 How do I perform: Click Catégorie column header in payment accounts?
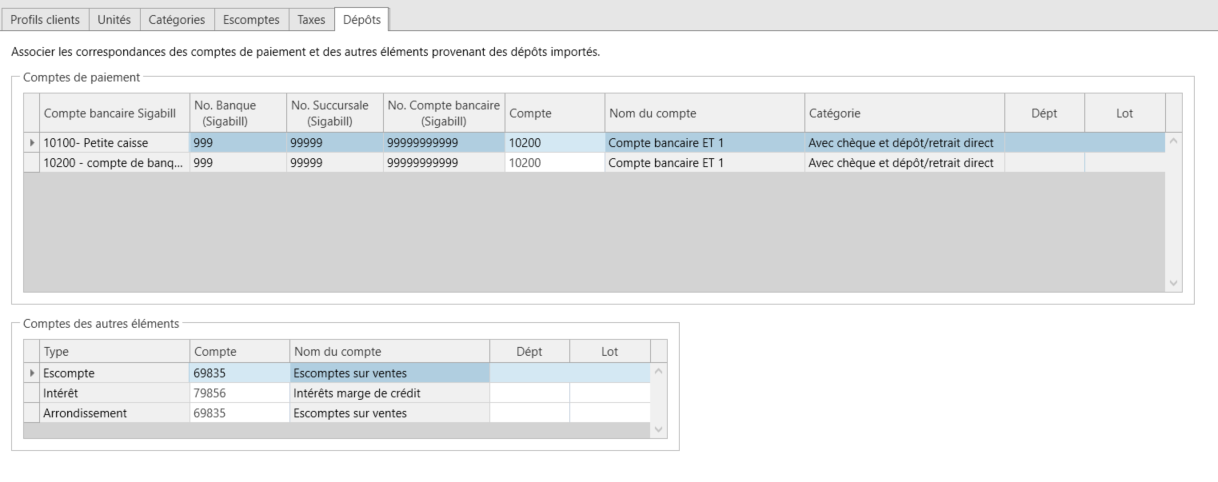pyautogui.click(x=904, y=114)
